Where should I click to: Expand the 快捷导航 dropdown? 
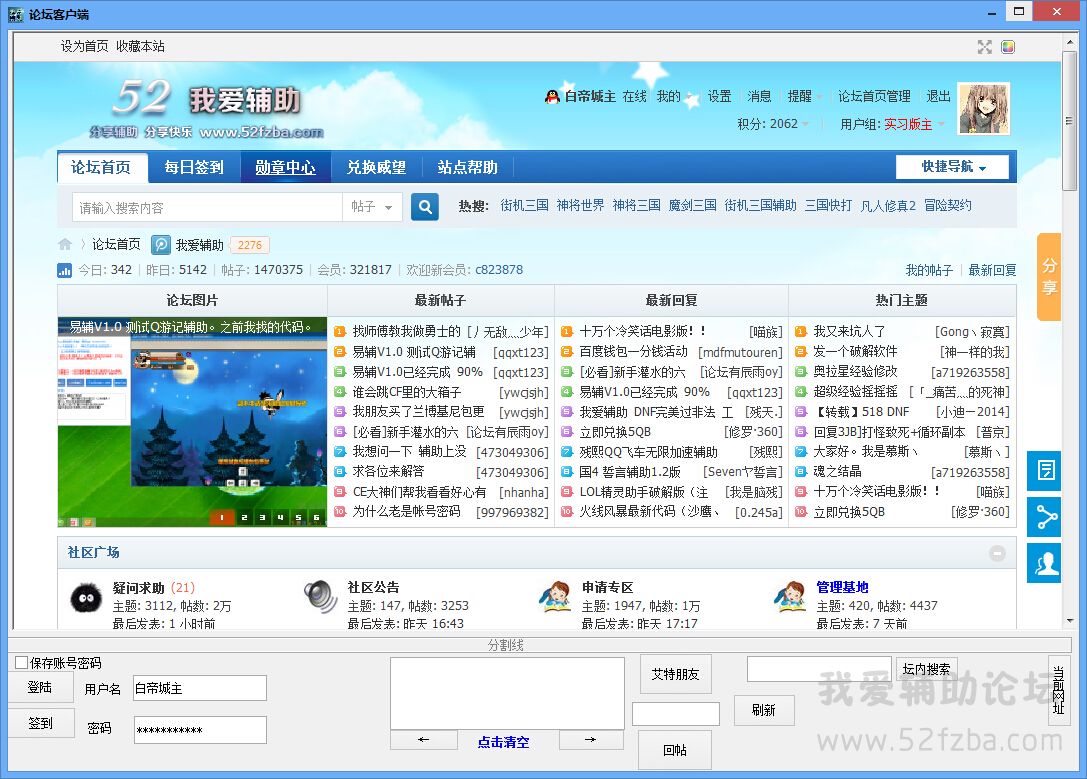[953, 167]
